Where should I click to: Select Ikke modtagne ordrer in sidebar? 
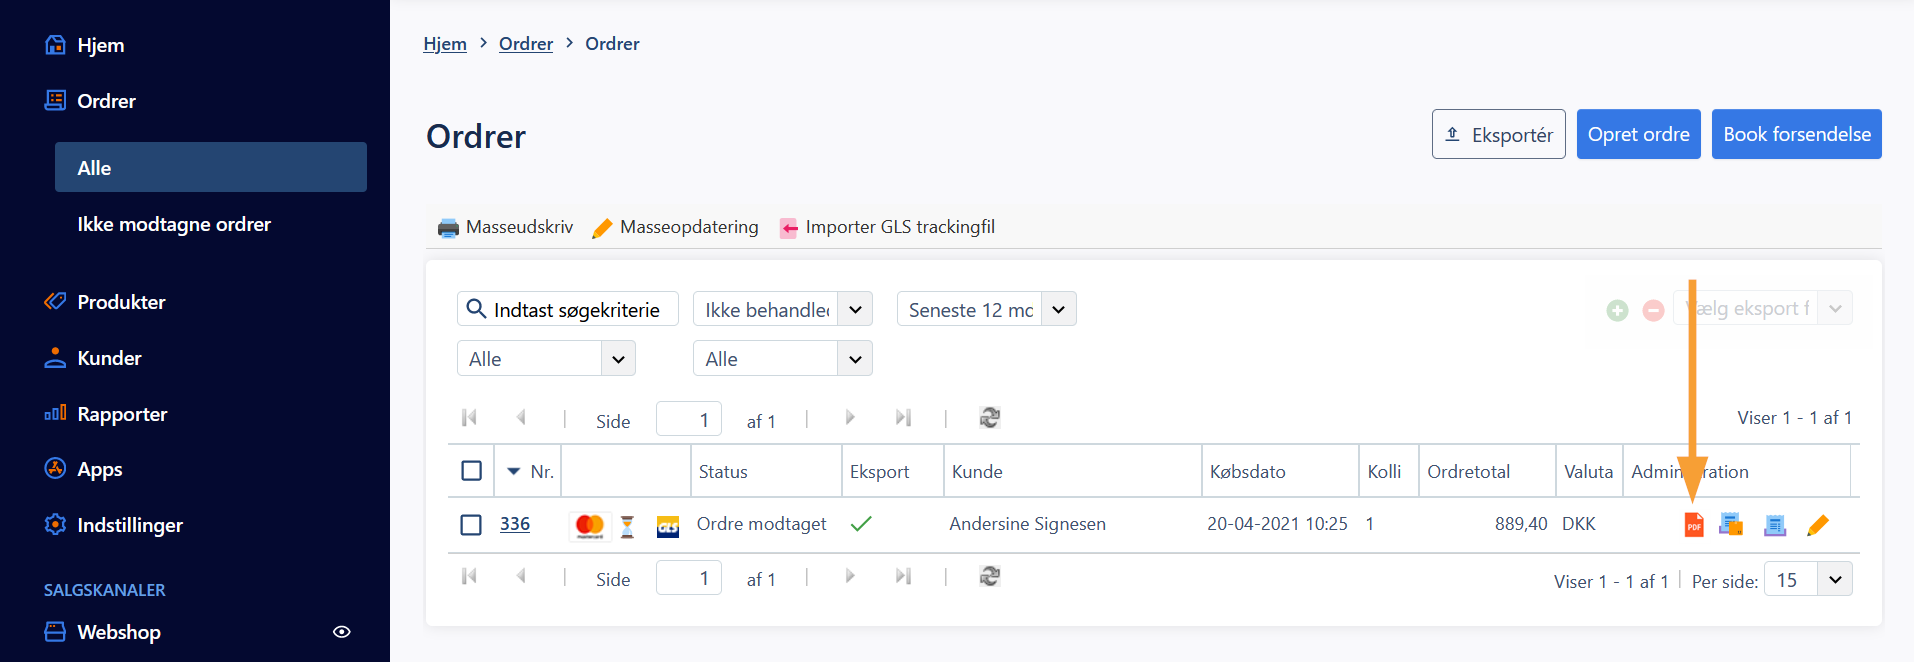(x=174, y=224)
